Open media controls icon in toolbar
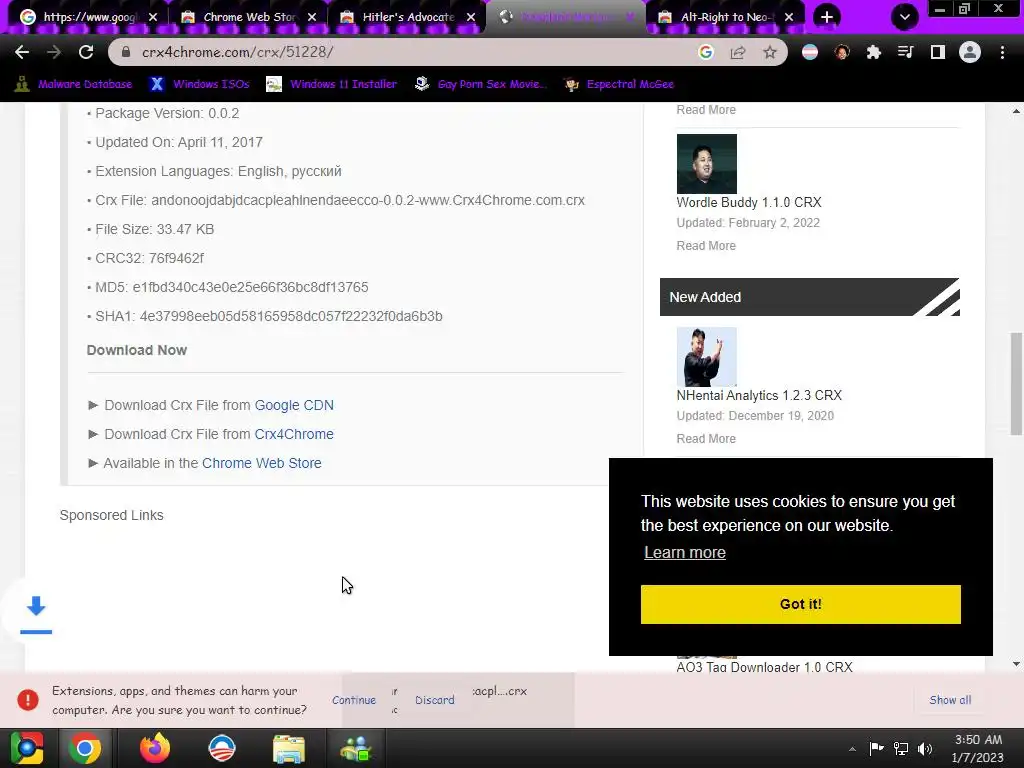Screen dimensions: 1024x768 [x=906, y=52]
